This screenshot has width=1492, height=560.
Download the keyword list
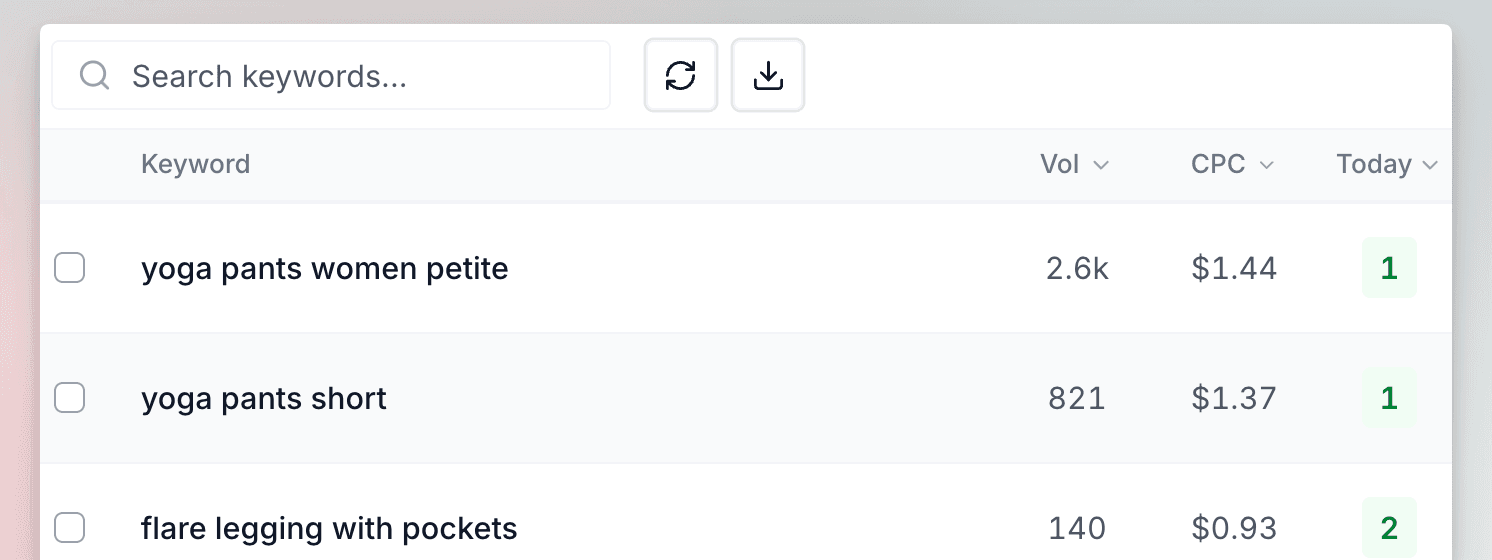[x=768, y=75]
